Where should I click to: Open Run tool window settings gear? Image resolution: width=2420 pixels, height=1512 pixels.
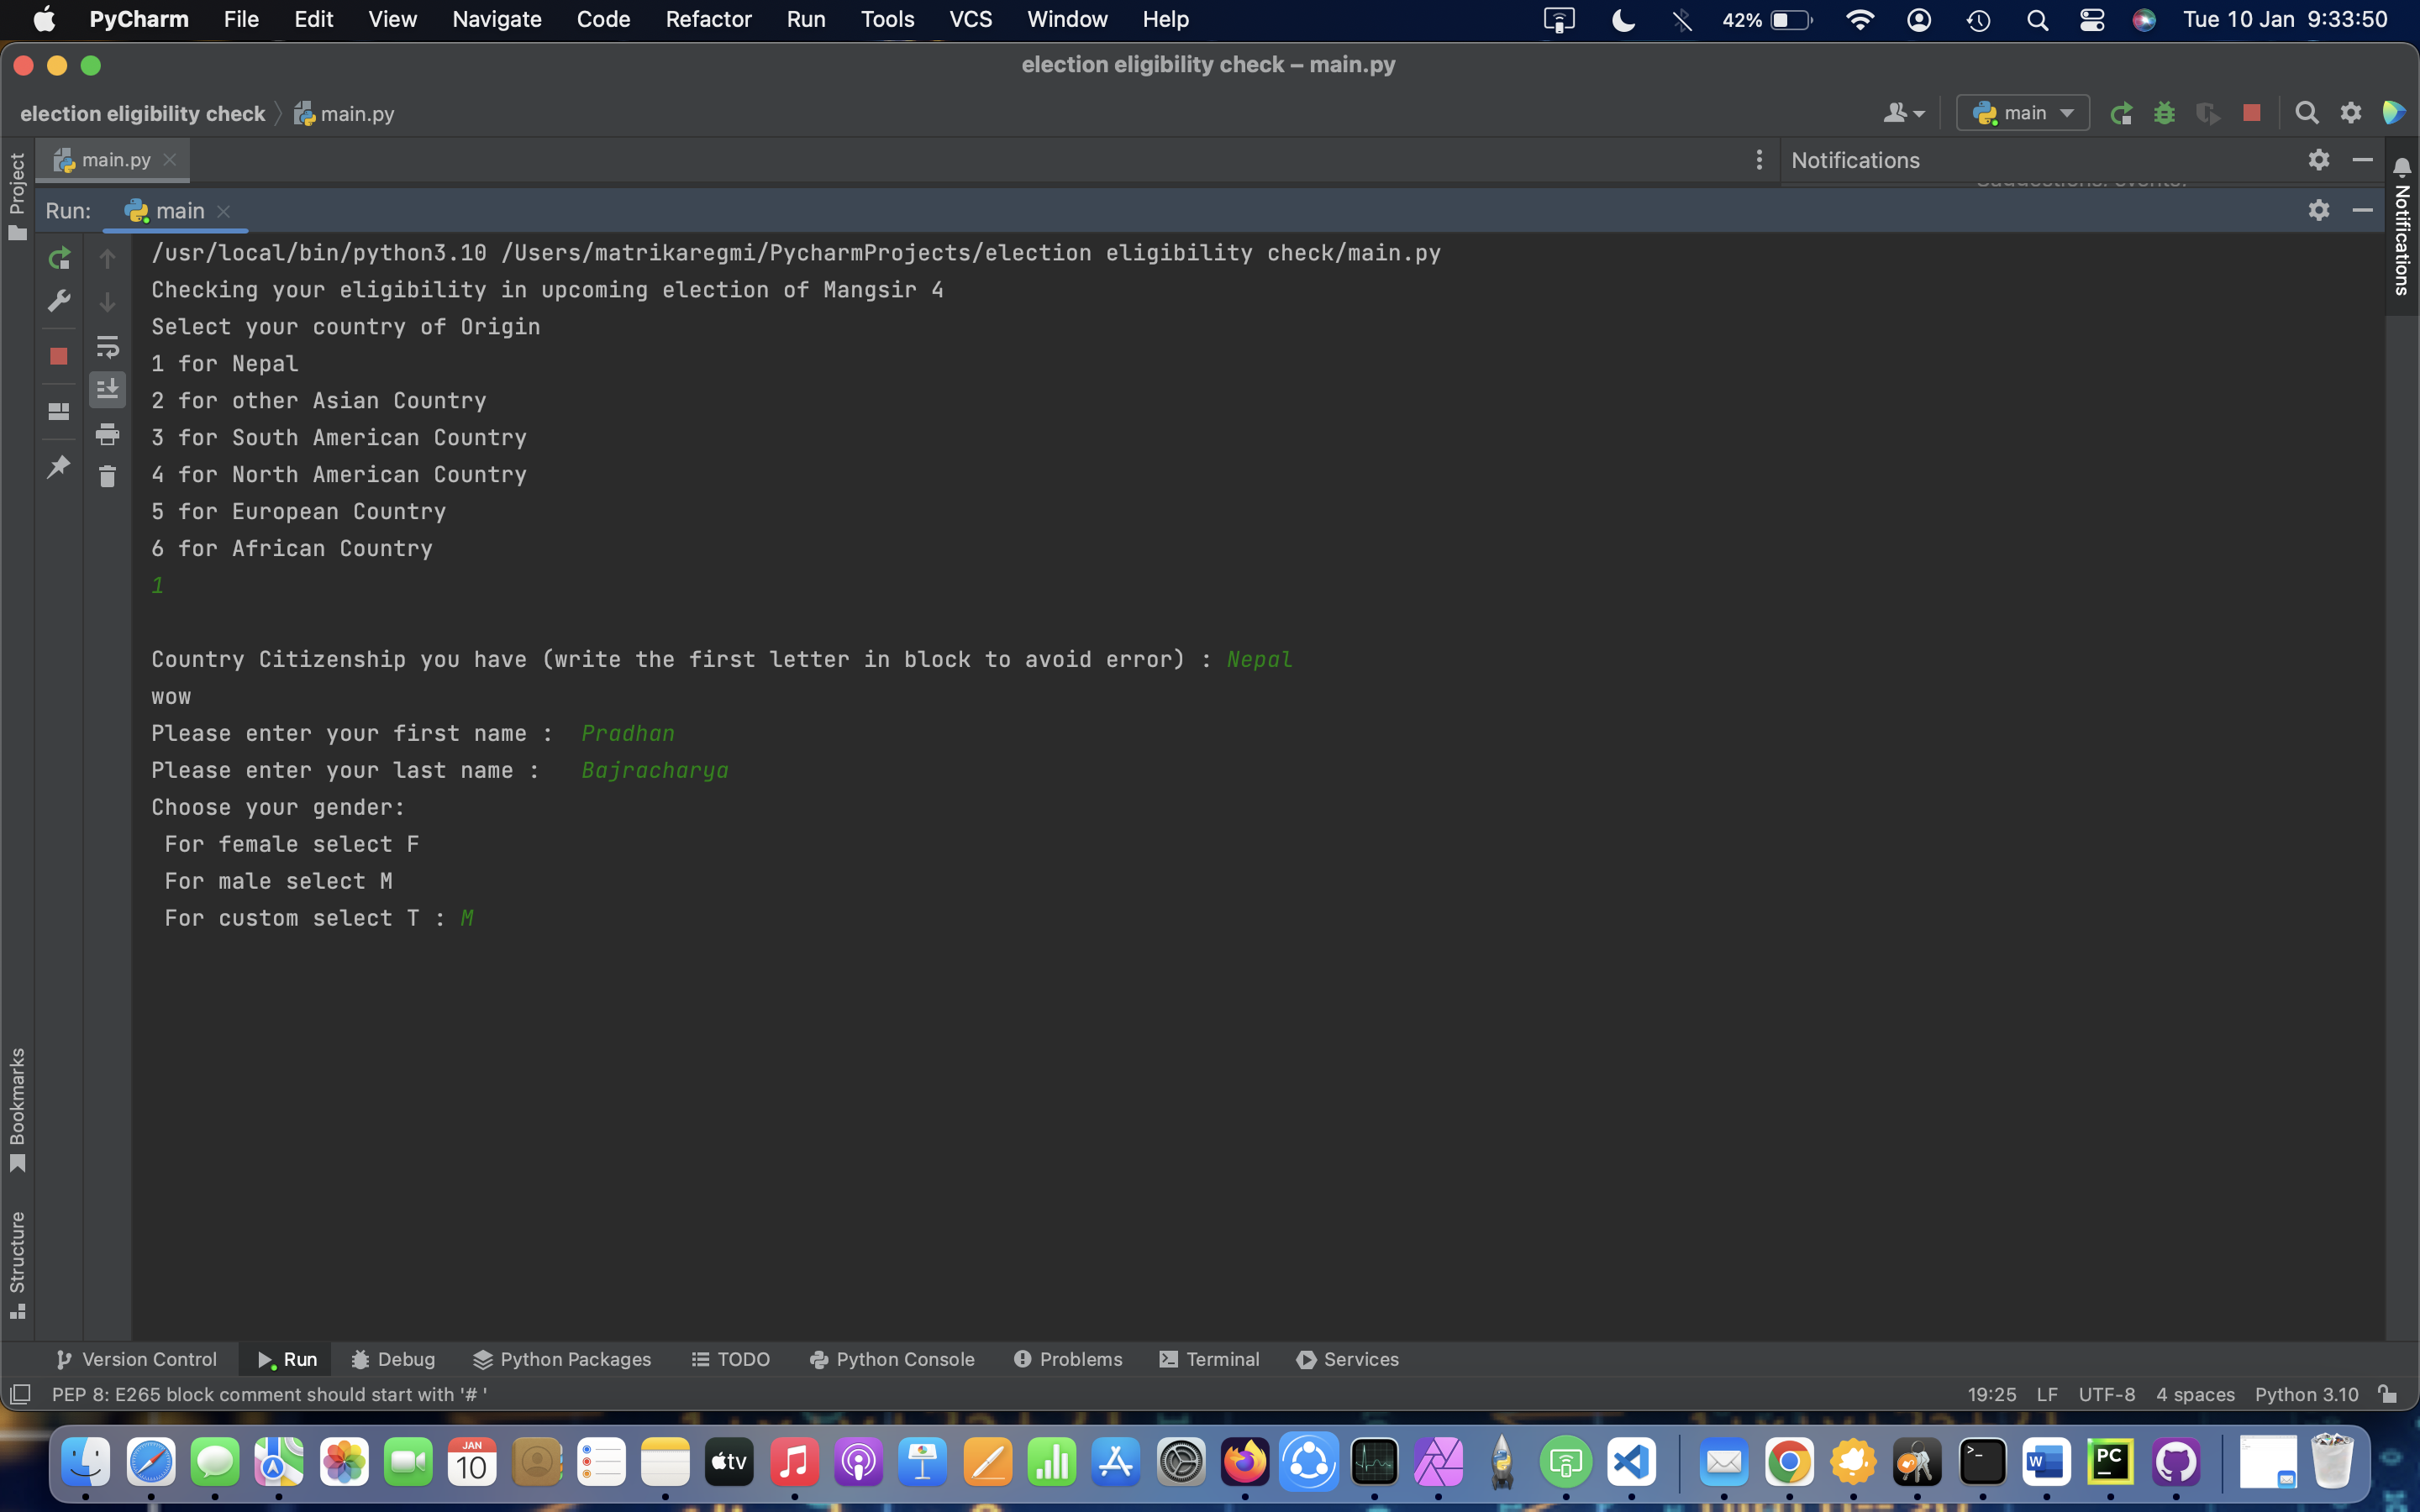pos(2319,210)
